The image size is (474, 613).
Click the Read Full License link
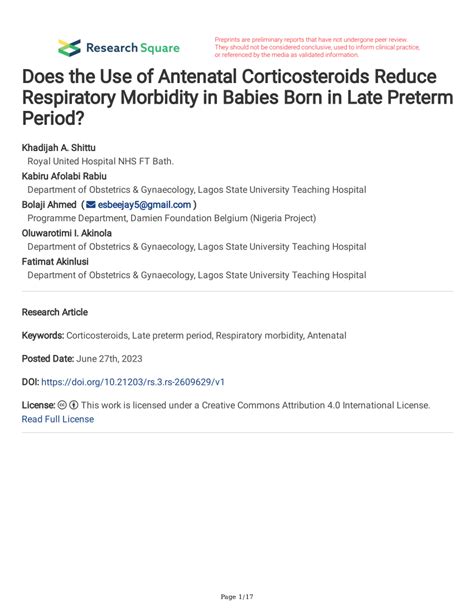pyautogui.click(x=58, y=419)
